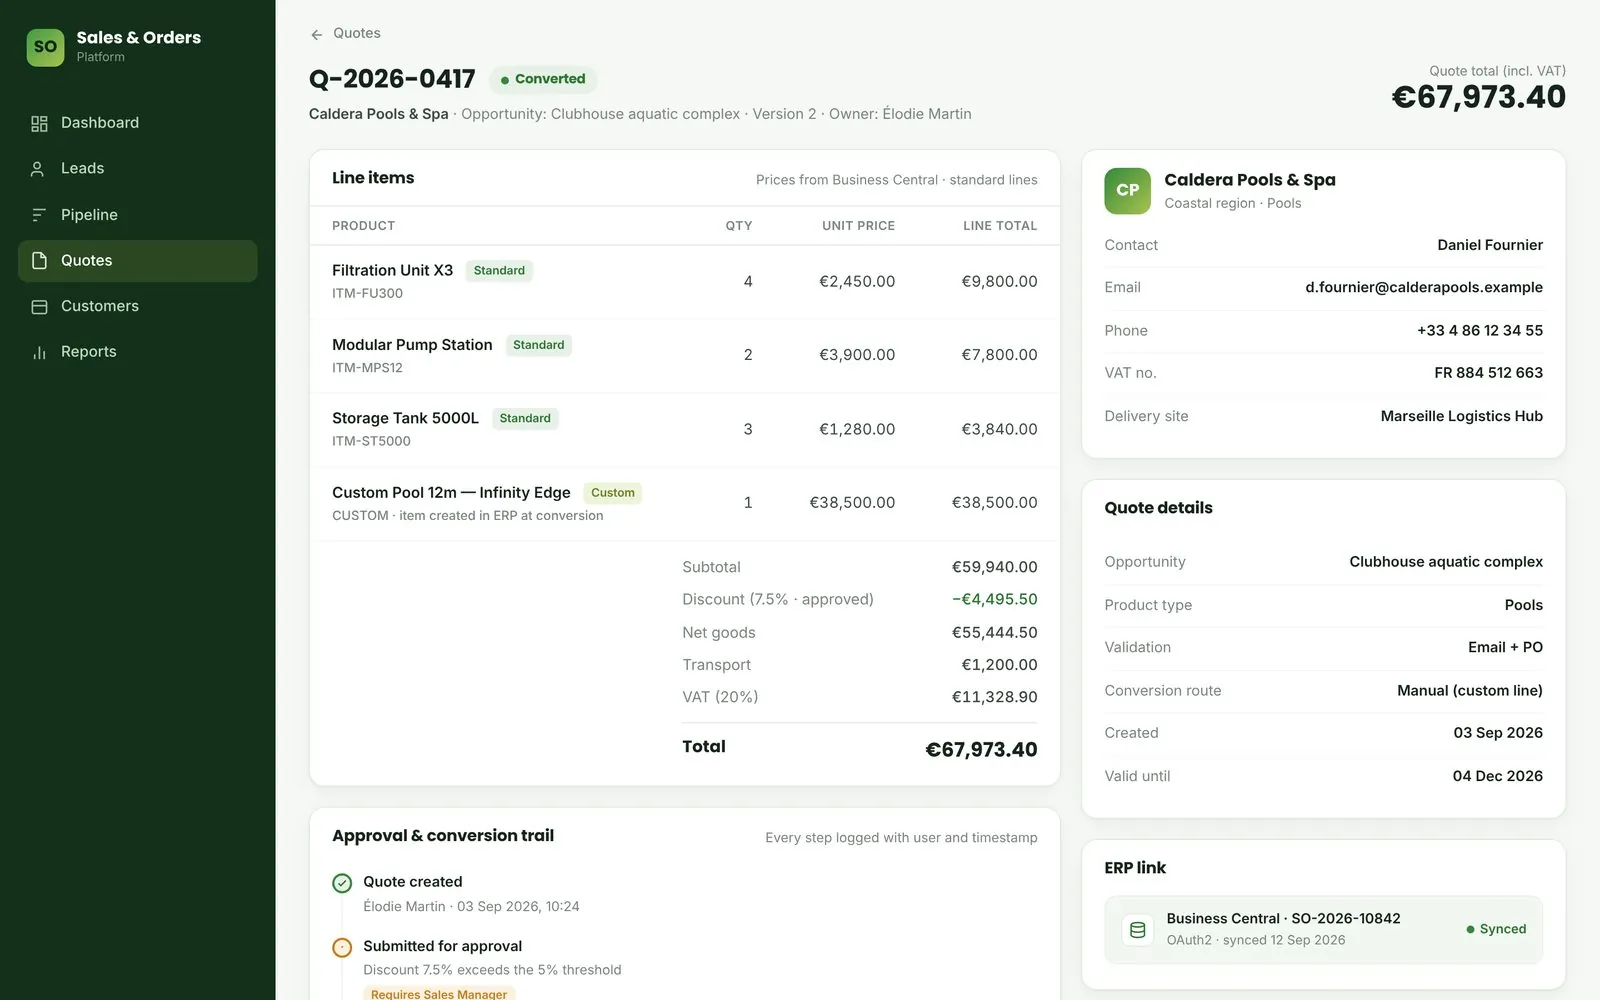Click the Requires Sales Manager badge

(439, 993)
